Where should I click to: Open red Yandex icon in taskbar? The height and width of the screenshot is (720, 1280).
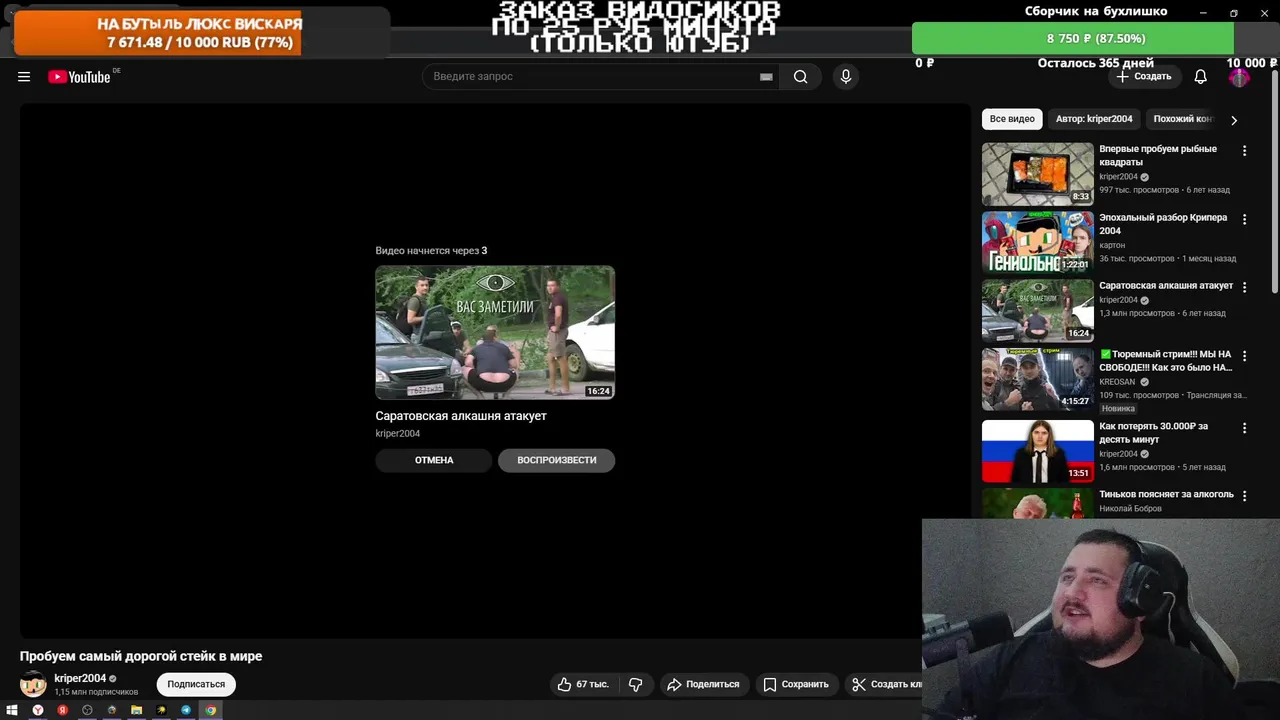point(62,710)
